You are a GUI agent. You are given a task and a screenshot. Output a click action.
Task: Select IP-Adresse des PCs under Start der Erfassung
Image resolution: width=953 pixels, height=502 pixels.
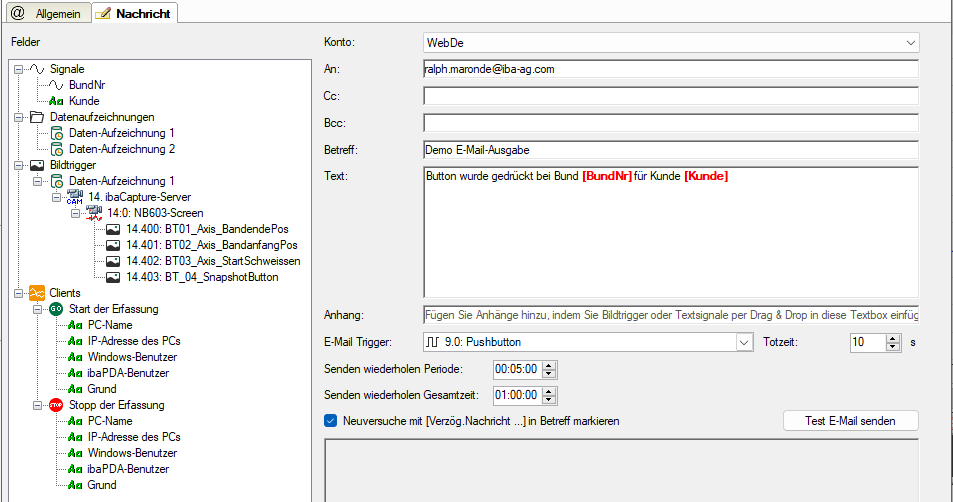134,341
